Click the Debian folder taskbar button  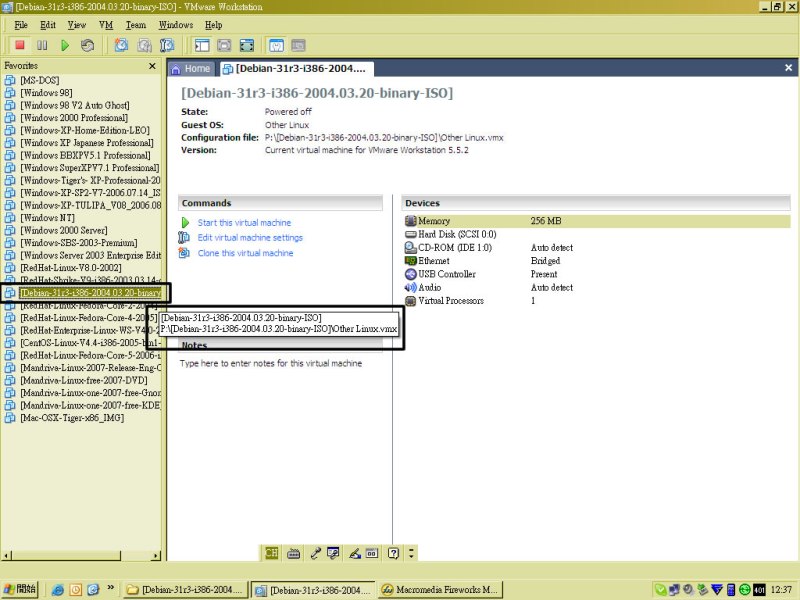[186, 590]
